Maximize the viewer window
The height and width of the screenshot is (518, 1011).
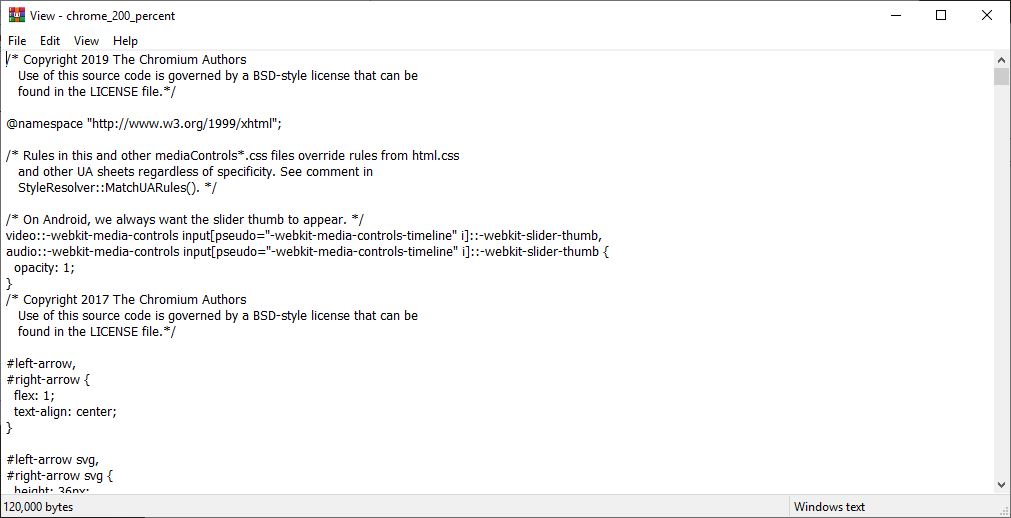pos(941,15)
